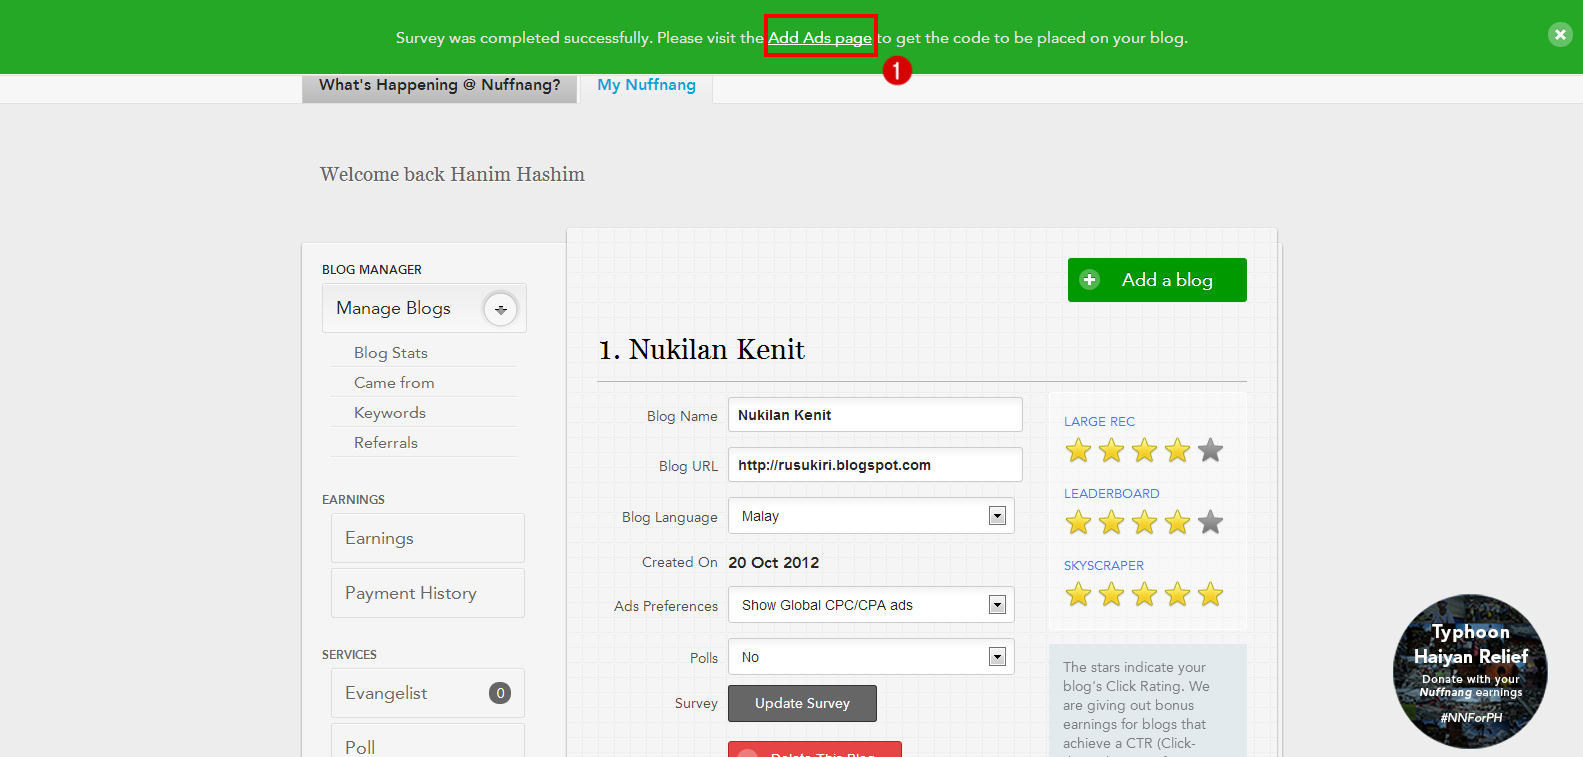Click the Welcome back Hanim Hashim heading
This screenshot has width=1583, height=757.
pyautogui.click(x=452, y=174)
